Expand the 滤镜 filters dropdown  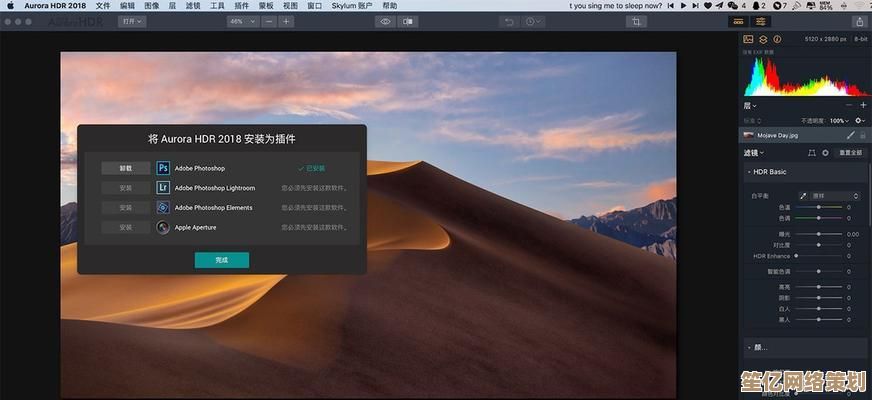coord(754,152)
